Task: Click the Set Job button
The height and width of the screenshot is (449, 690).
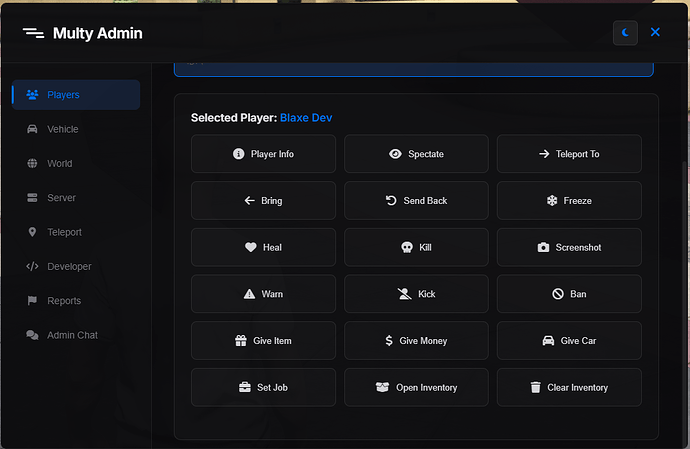Action: click(263, 387)
